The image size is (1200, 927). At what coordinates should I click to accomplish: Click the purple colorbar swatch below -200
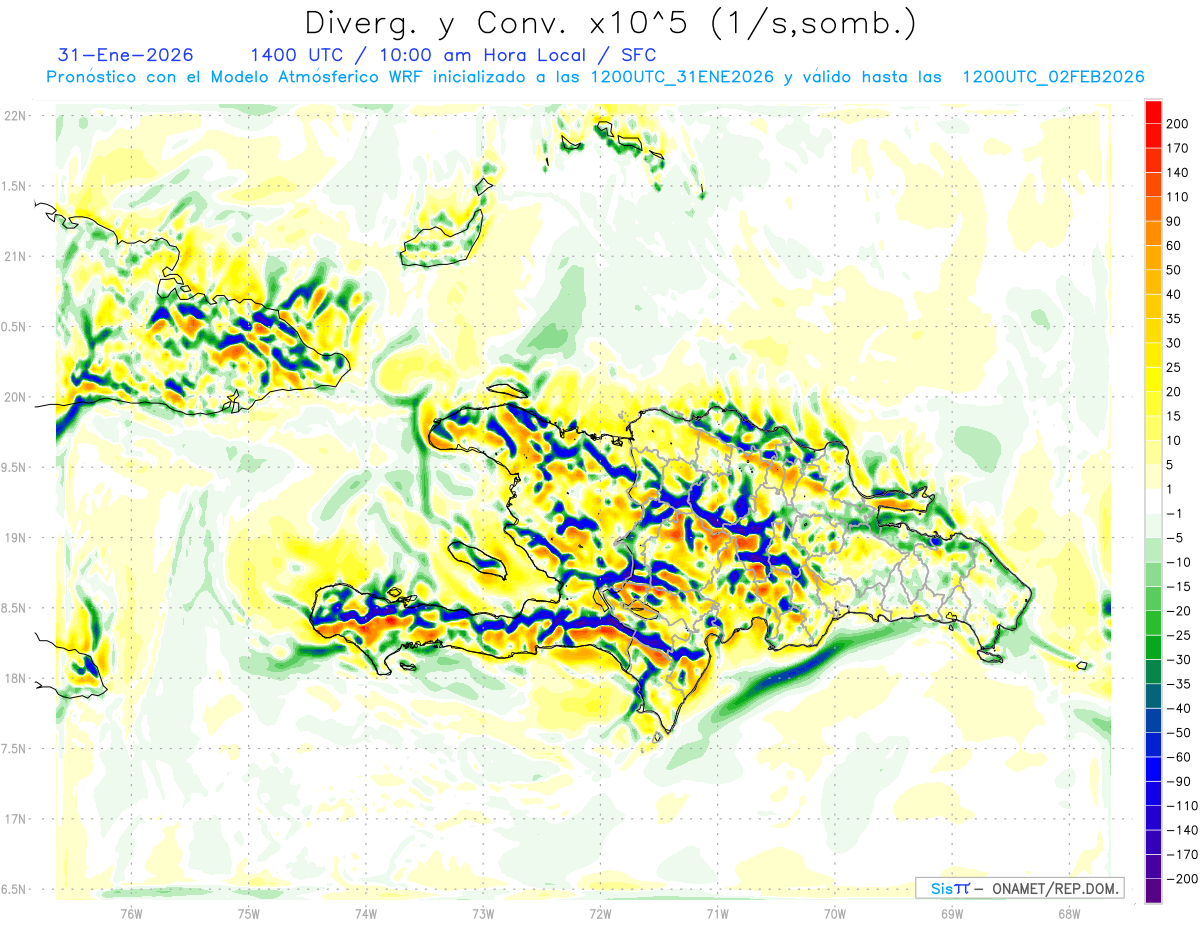pyautogui.click(x=1153, y=890)
